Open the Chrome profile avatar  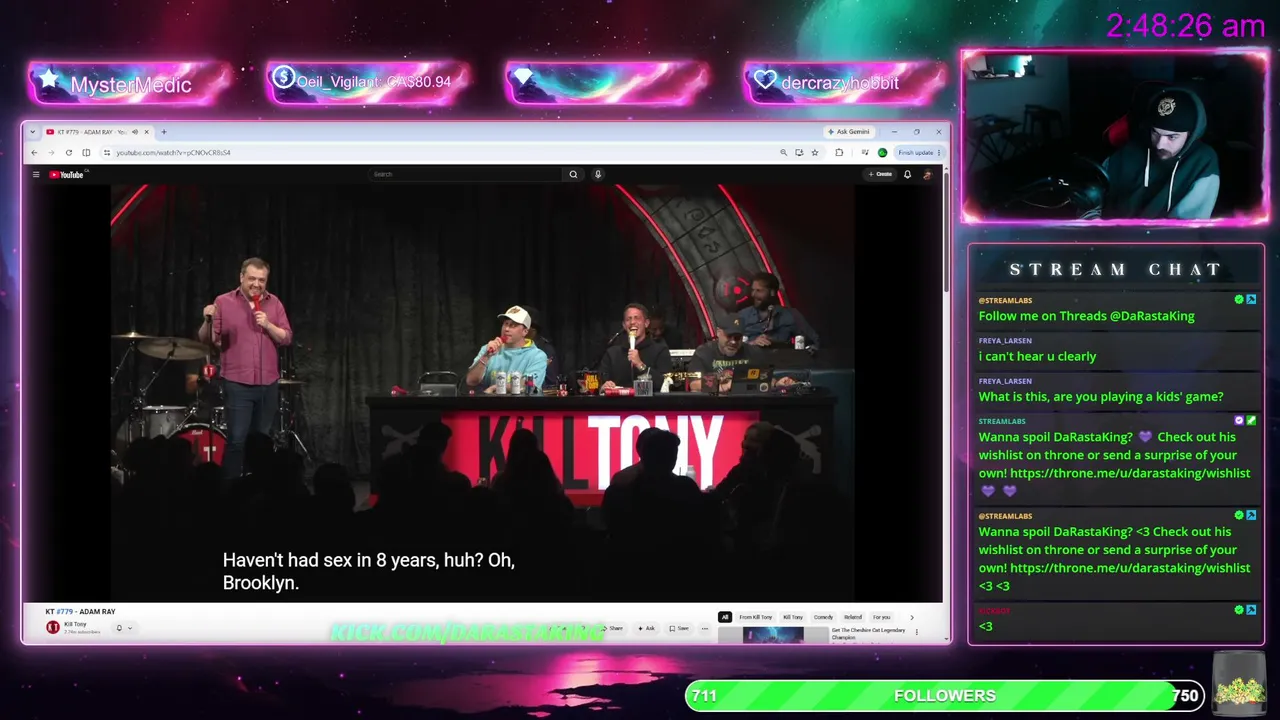coord(882,152)
